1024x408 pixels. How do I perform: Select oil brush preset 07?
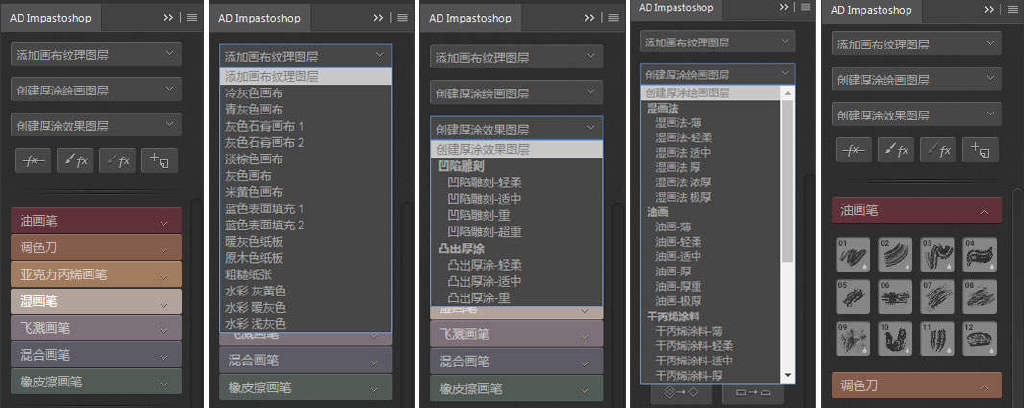938,296
